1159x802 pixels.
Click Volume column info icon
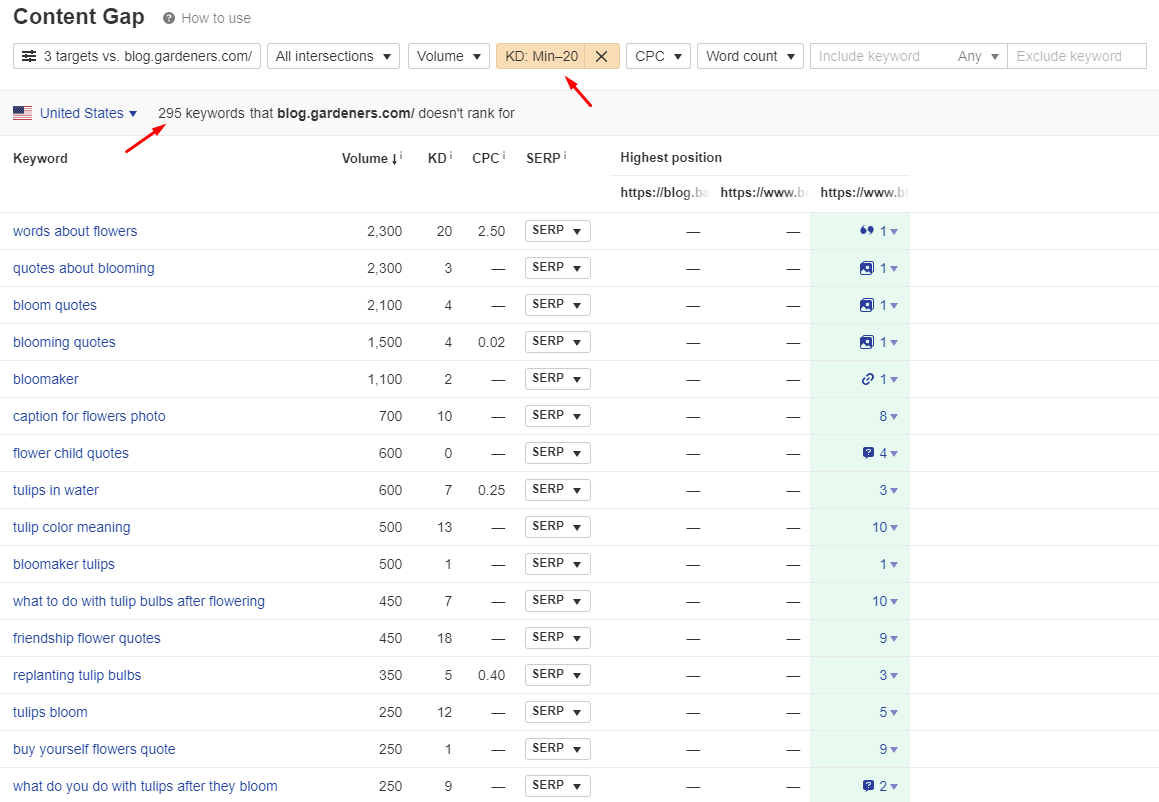pos(401,155)
